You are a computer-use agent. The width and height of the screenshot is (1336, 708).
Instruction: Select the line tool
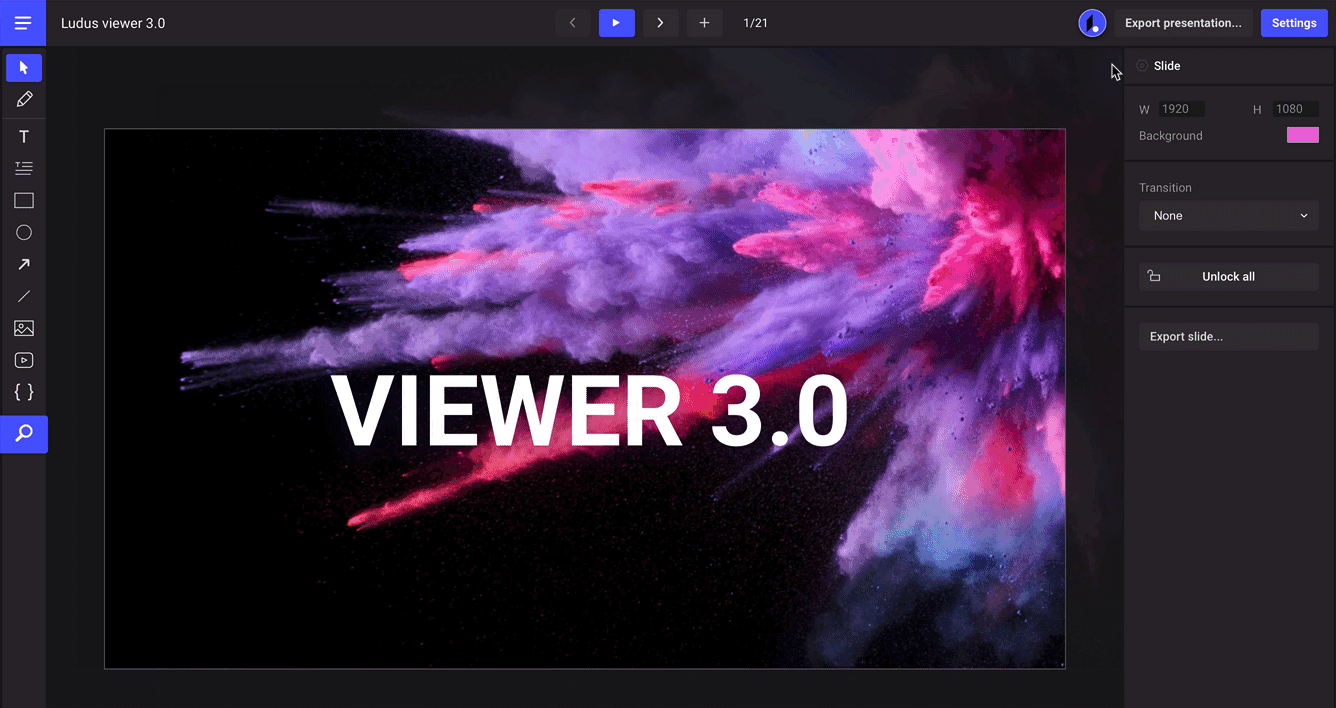point(24,296)
